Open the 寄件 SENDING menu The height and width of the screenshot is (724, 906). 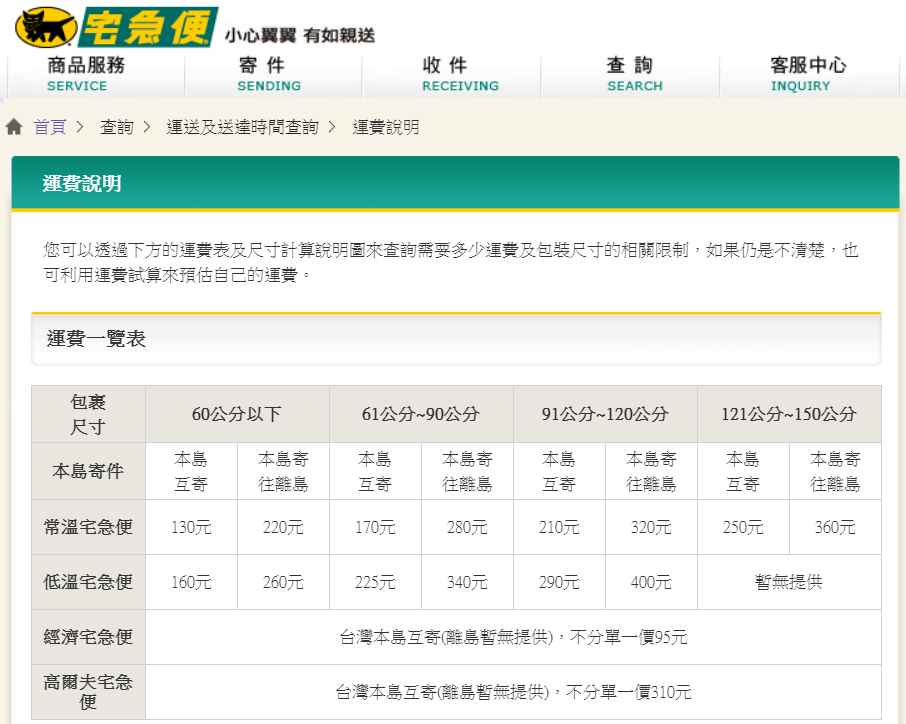269,74
